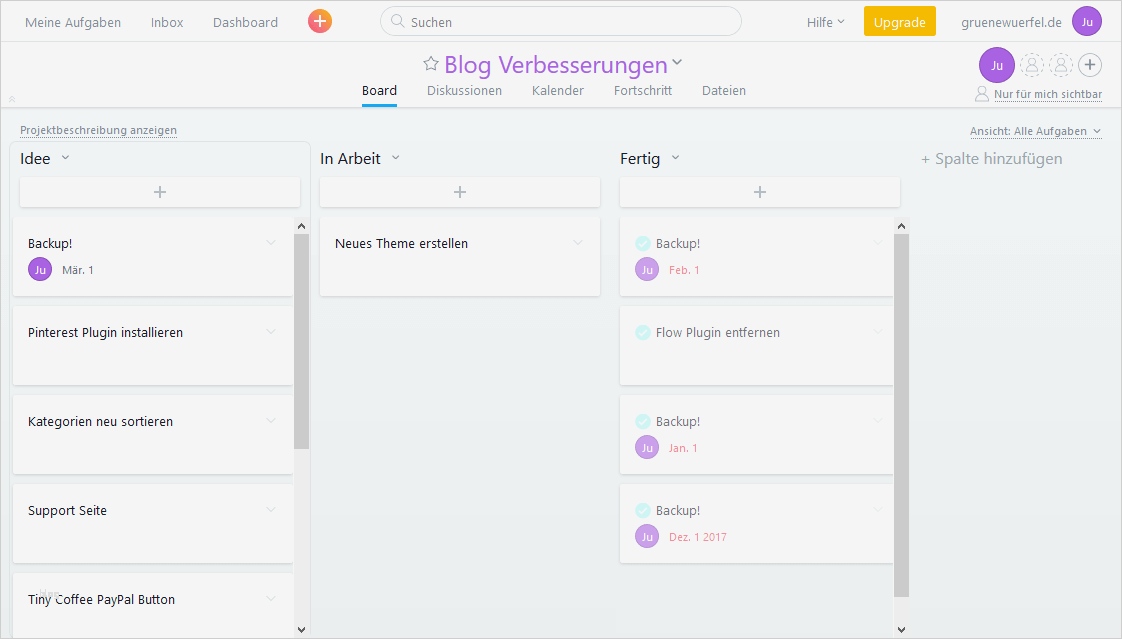Click the search magnifier icon
Screen dimensions: 1122x639
pos(398,21)
